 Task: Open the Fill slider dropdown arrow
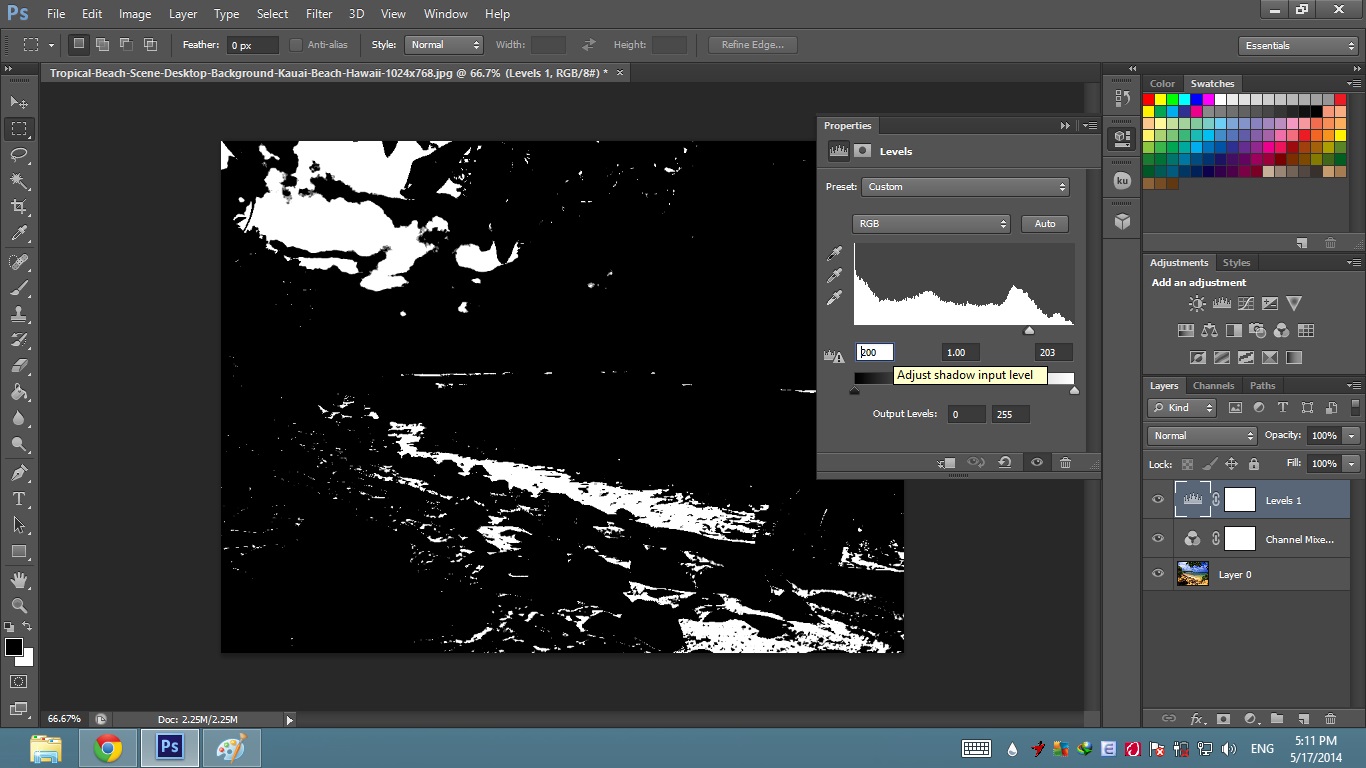1352,464
